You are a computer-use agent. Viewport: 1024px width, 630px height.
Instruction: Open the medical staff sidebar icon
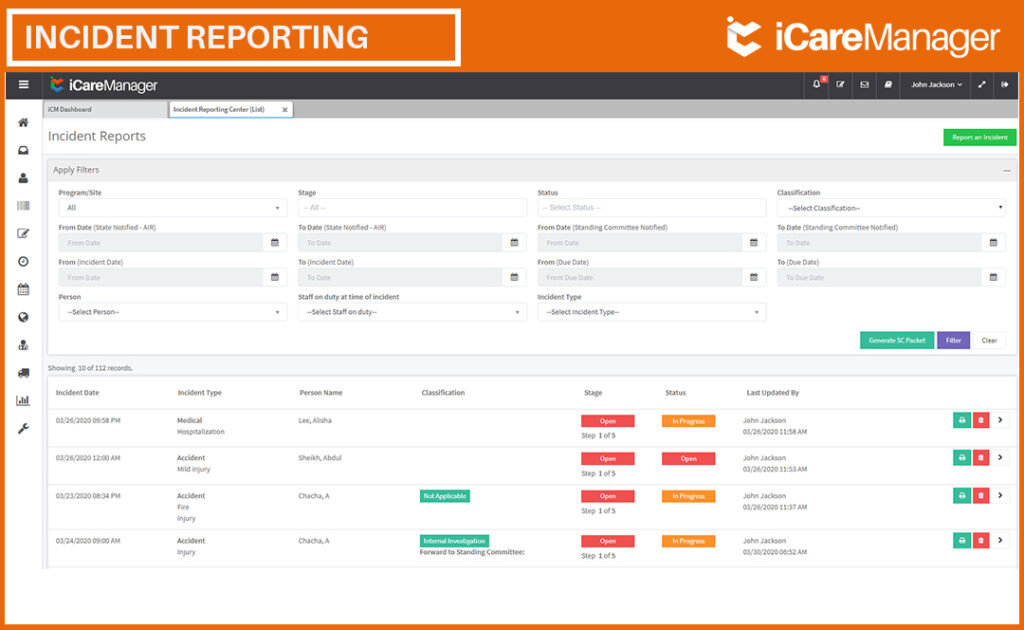point(24,345)
